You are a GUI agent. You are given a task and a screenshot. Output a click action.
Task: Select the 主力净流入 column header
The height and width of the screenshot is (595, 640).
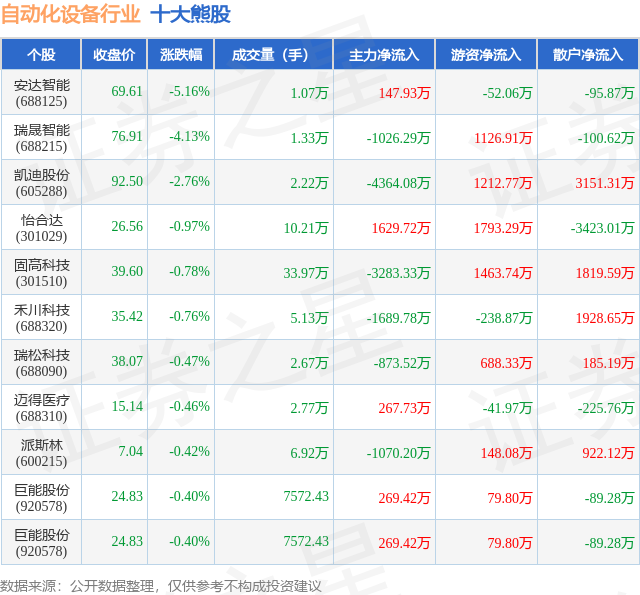coord(384,55)
